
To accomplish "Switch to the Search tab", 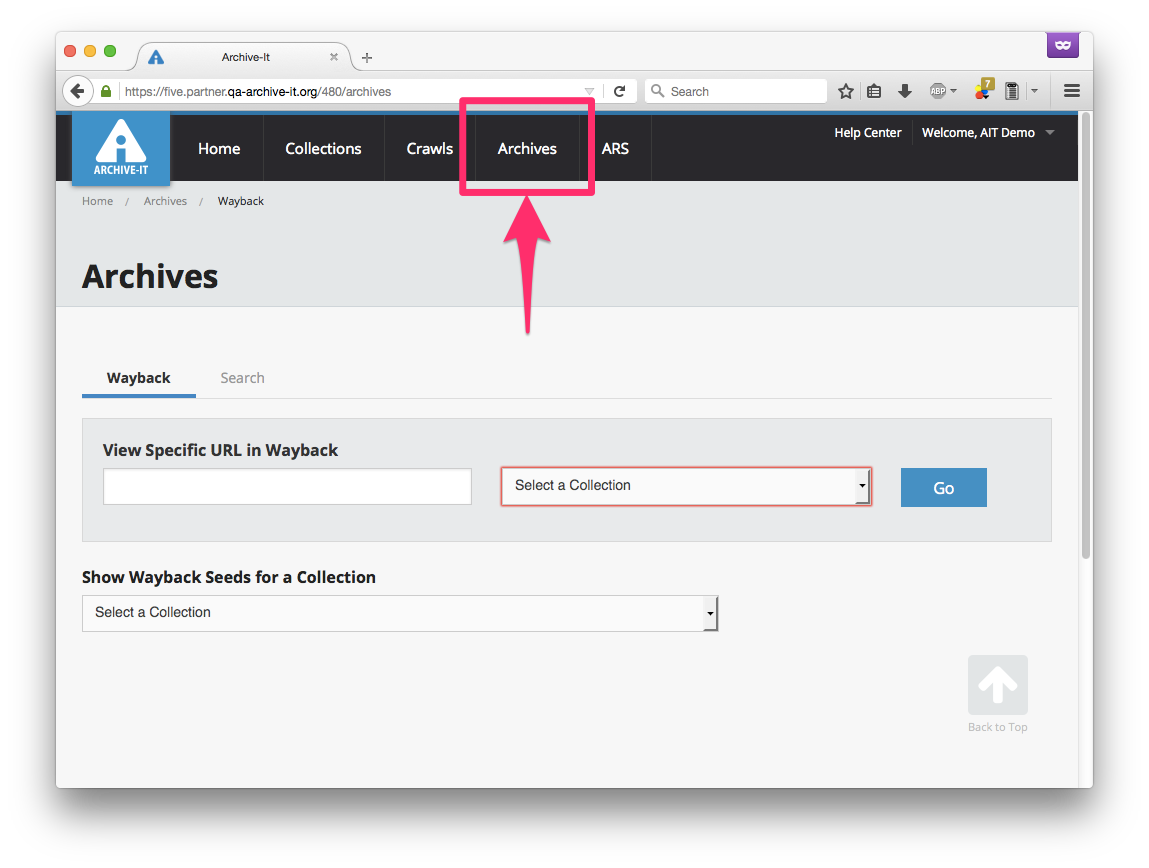I will pos(242,378).
